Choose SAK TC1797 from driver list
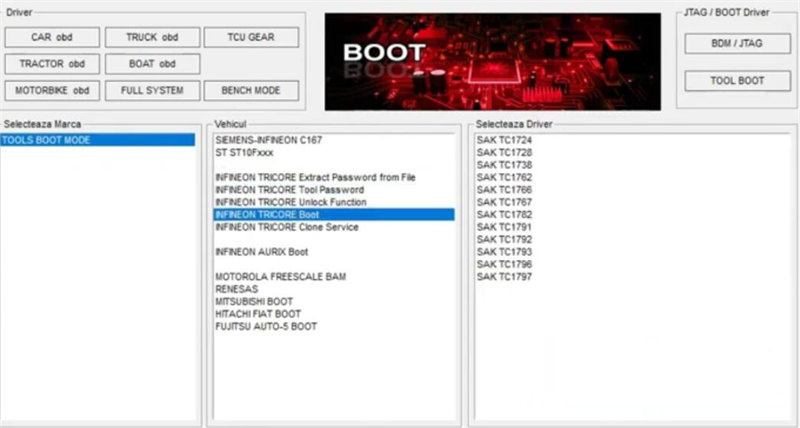800x428 pixels. point(504,276)
